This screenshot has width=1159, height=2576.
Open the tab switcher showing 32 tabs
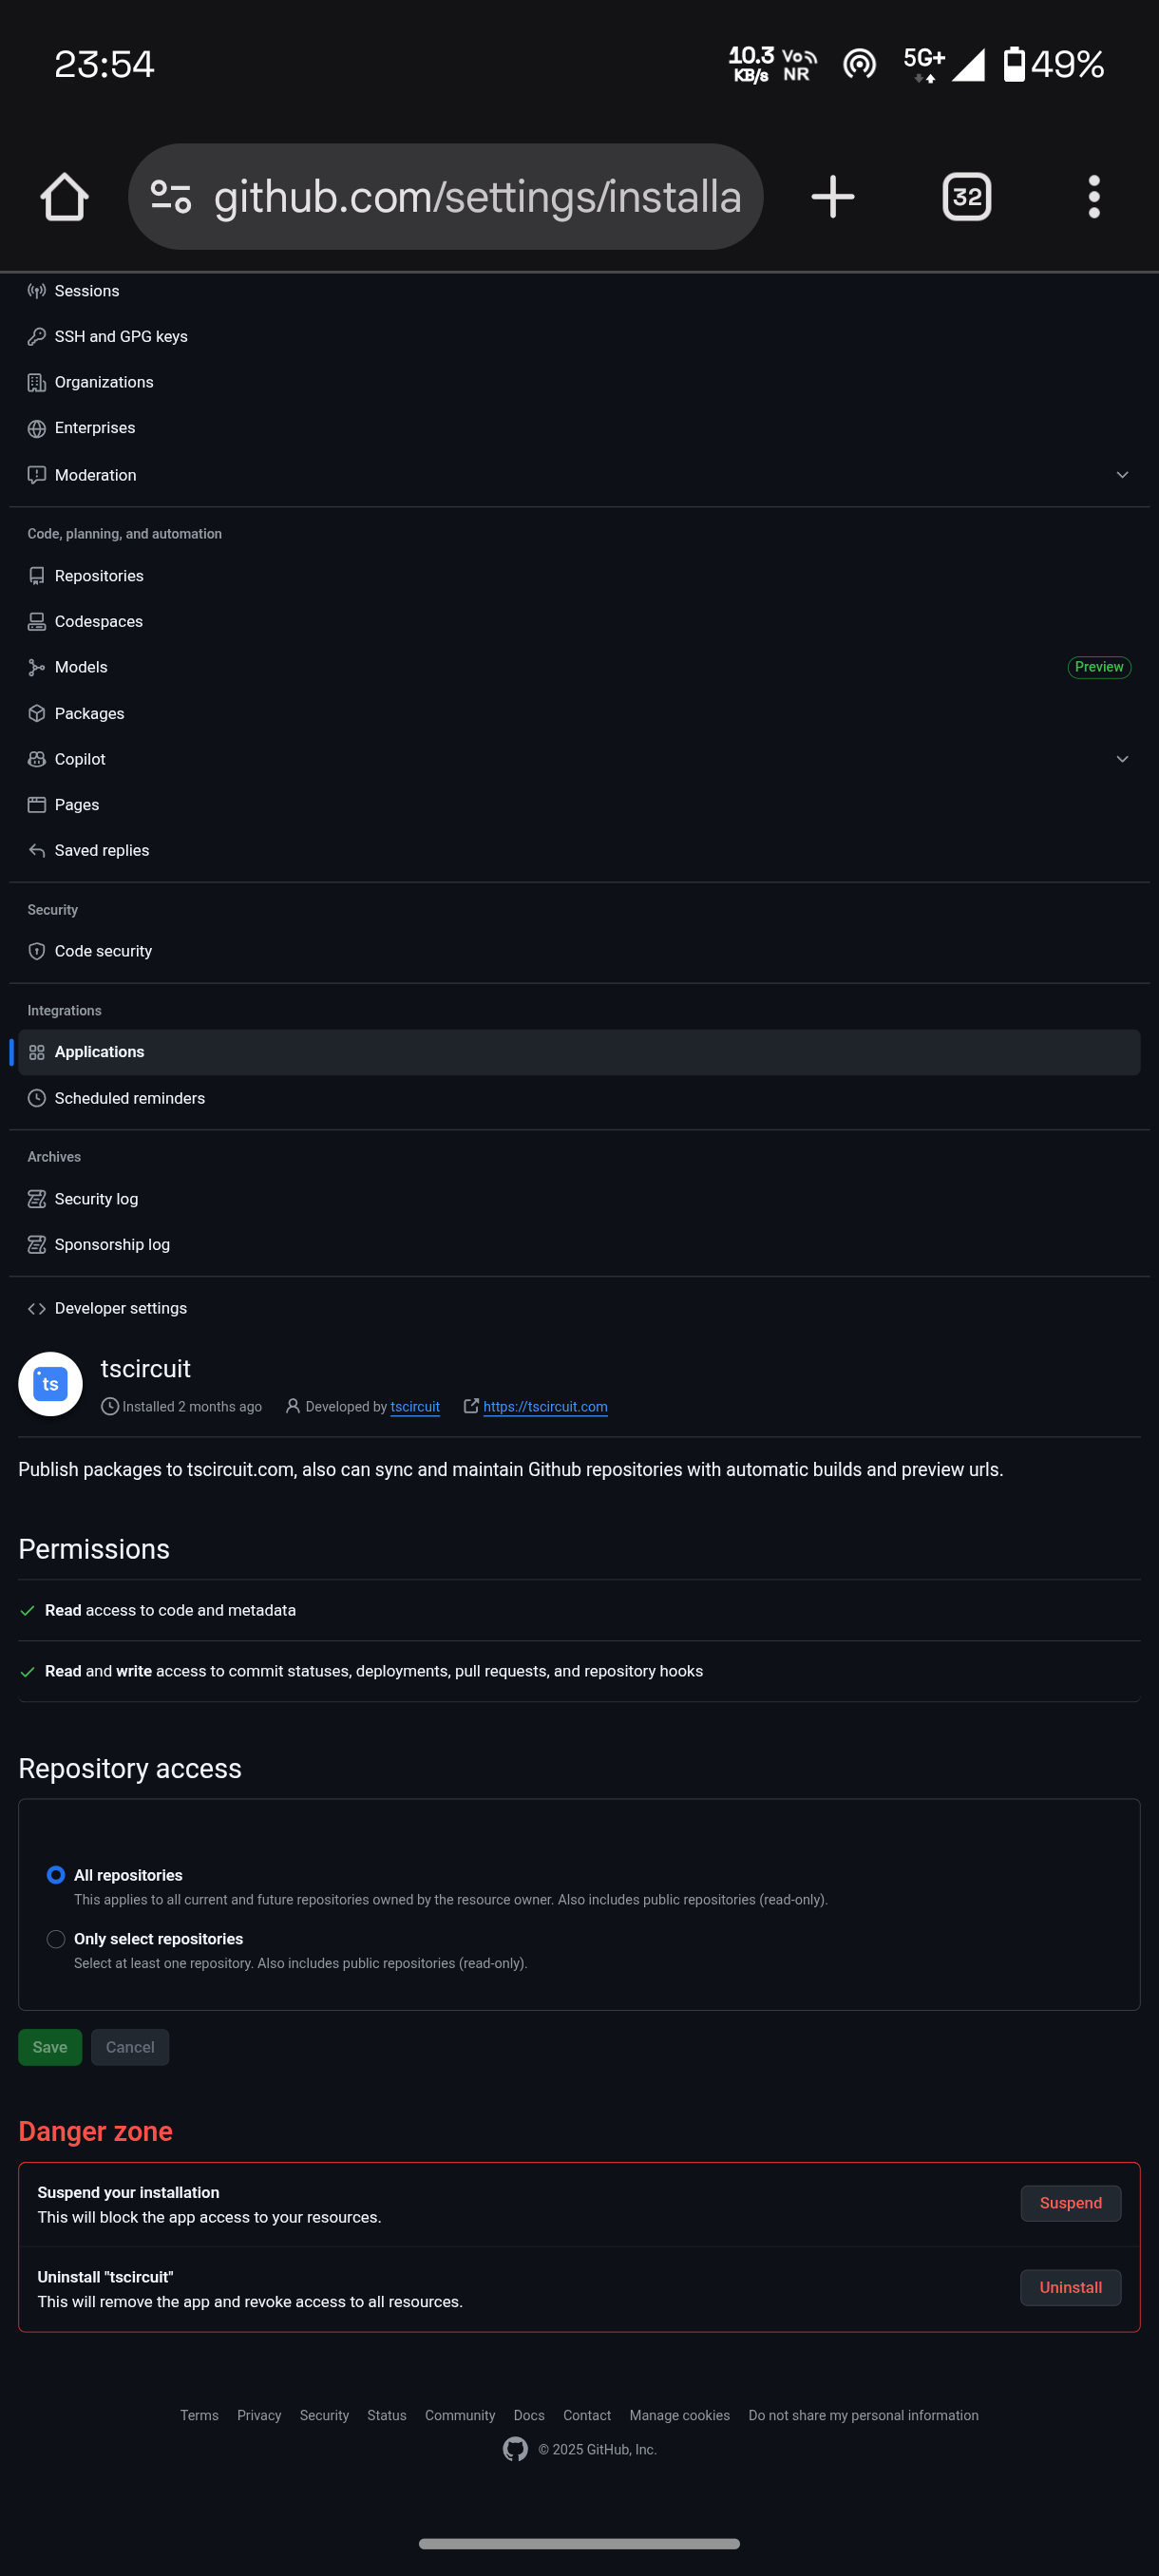(x=966, y=197)
